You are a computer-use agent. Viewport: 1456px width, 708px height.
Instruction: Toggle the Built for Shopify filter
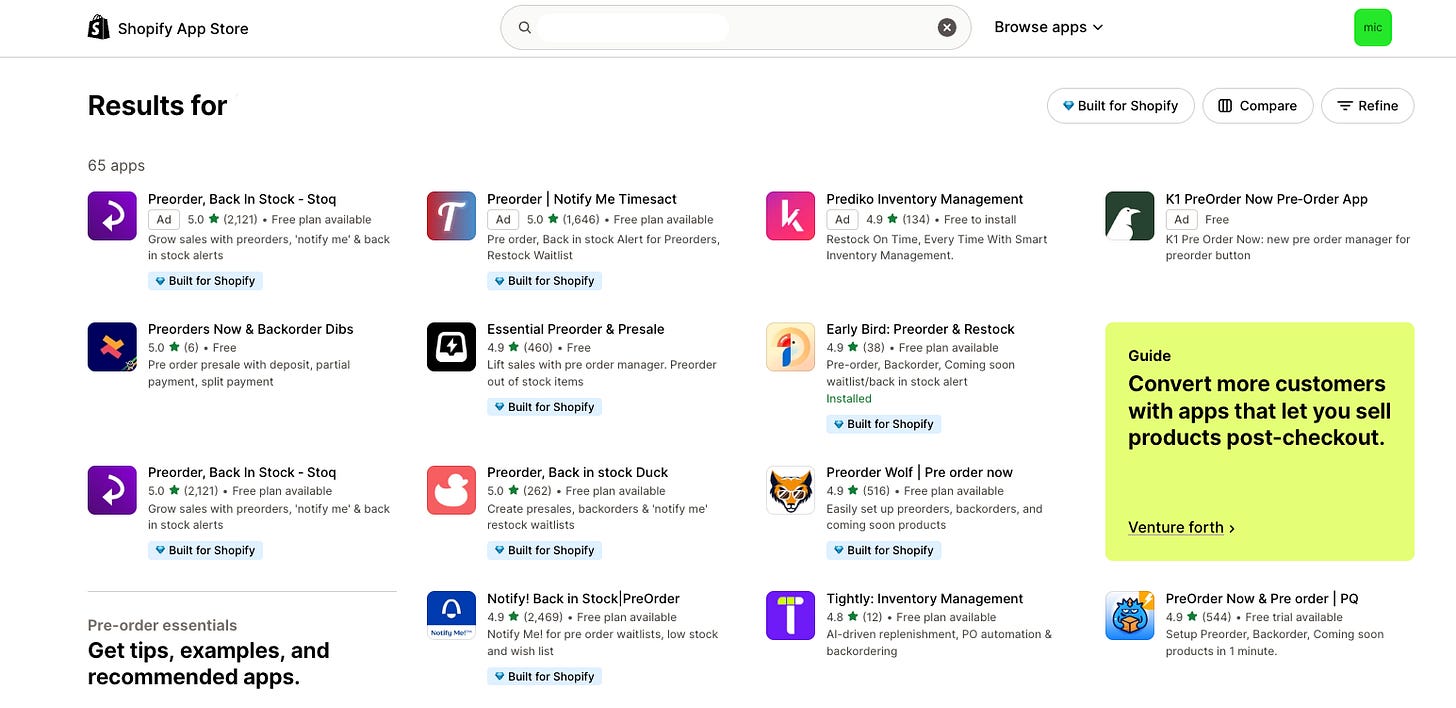tap(1120, 105)
